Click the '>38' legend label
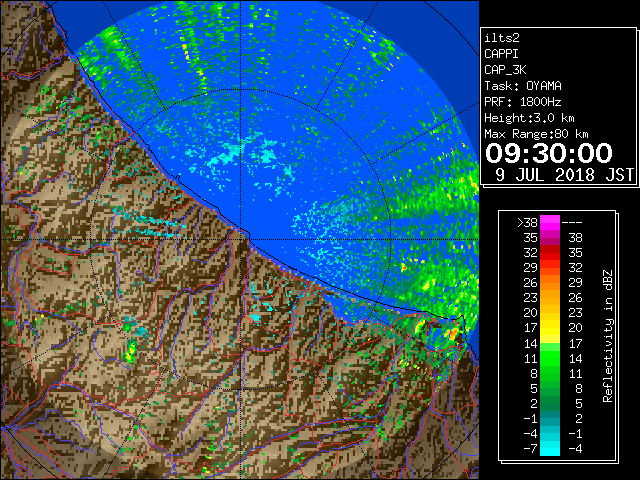Screen dimensions: 640x480 (527, 222)
